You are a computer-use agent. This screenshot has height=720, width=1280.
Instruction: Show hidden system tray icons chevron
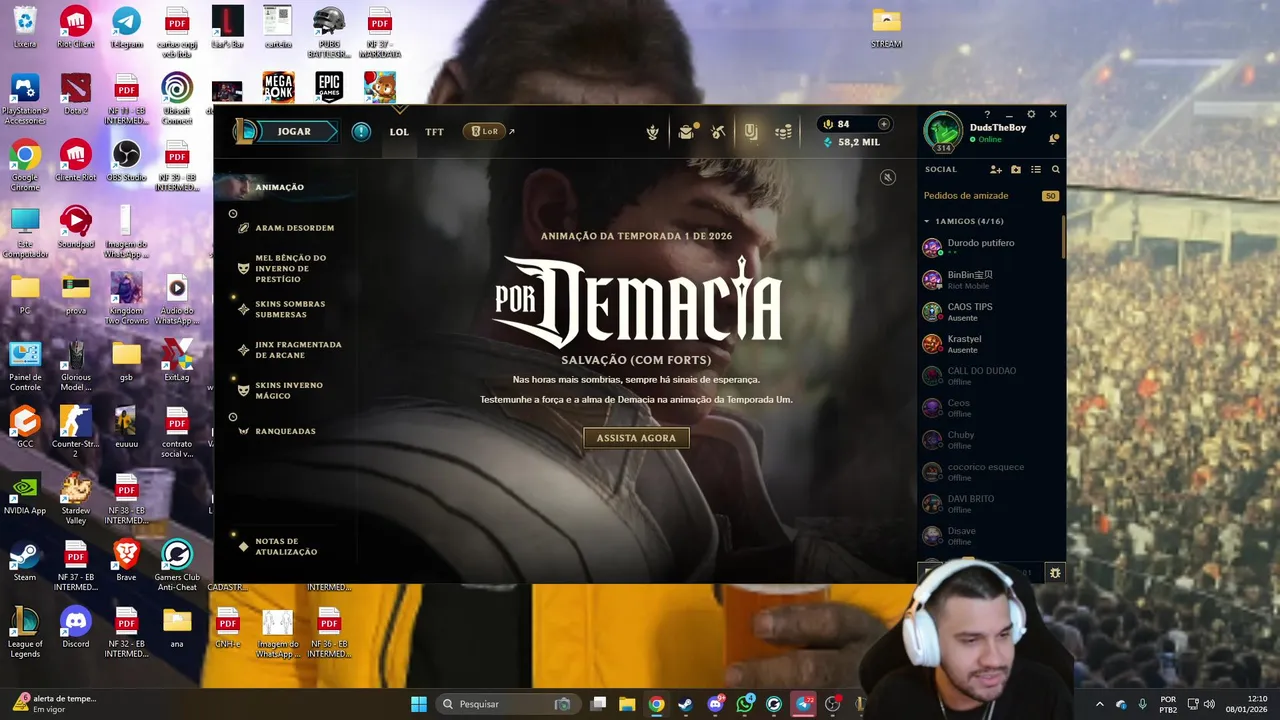(1099, 704)
